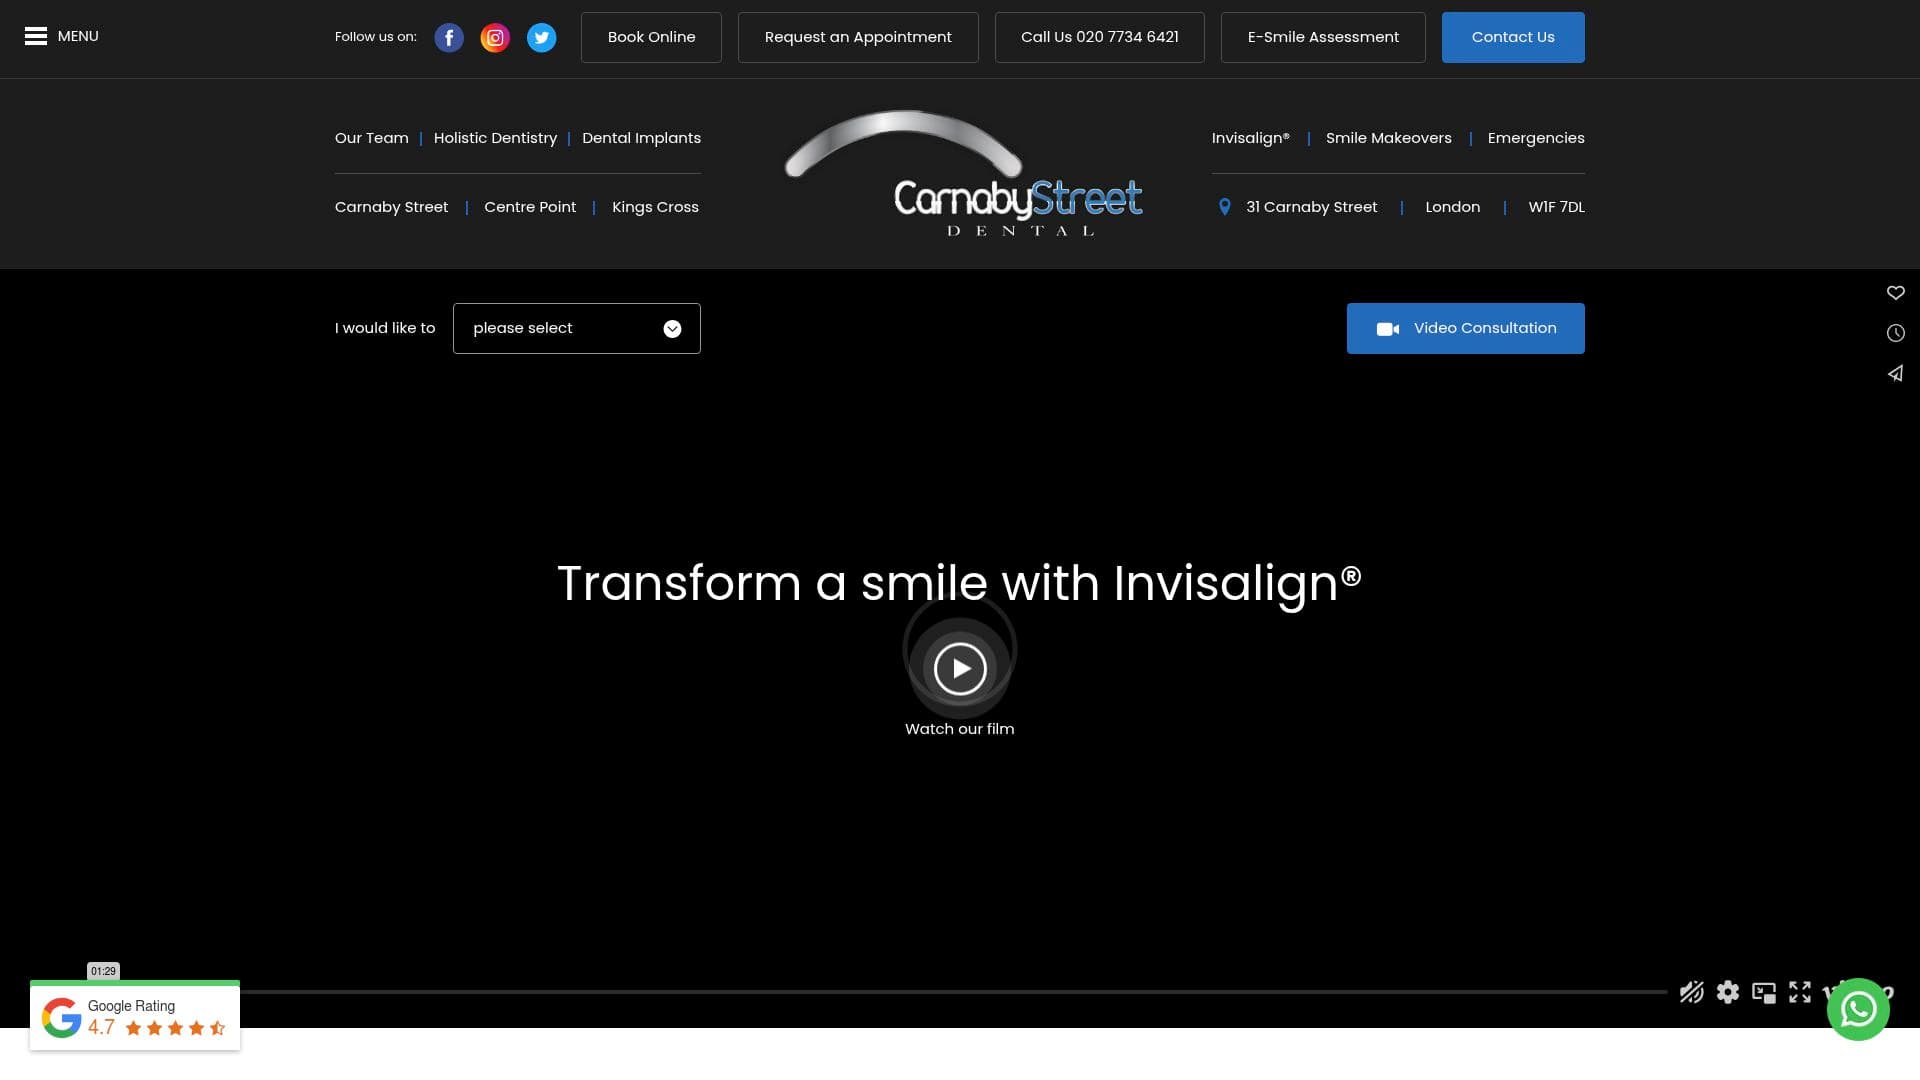Select the Centre Point location link

(x=530, y=207)
